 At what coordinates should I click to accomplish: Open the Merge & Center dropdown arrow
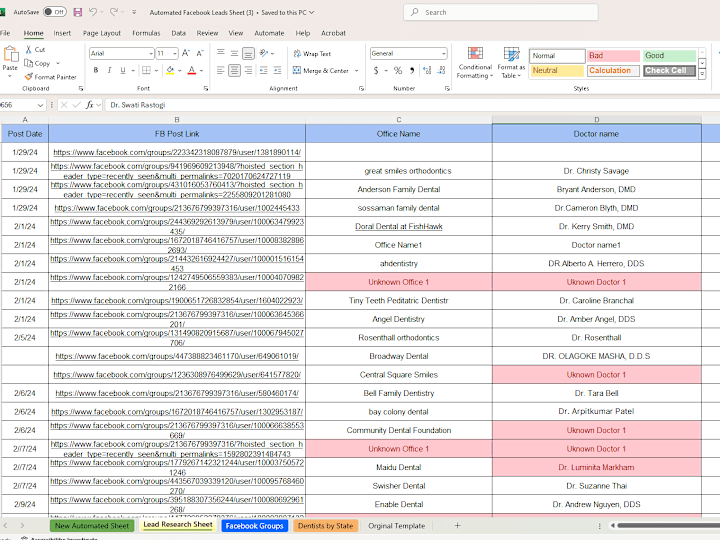coord(357,71)
